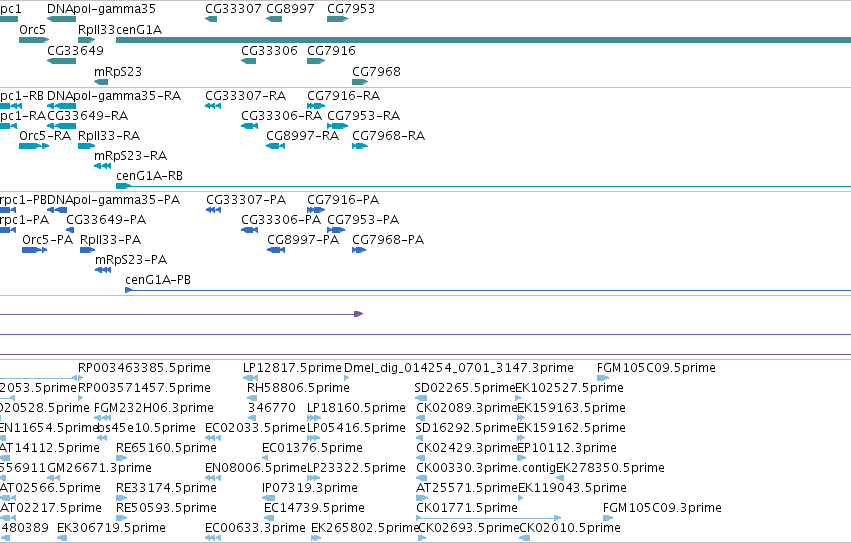This screenshot has width=851, height=543.
Task: Open protein CG33306-PA
Action: [x=281, y=220]
